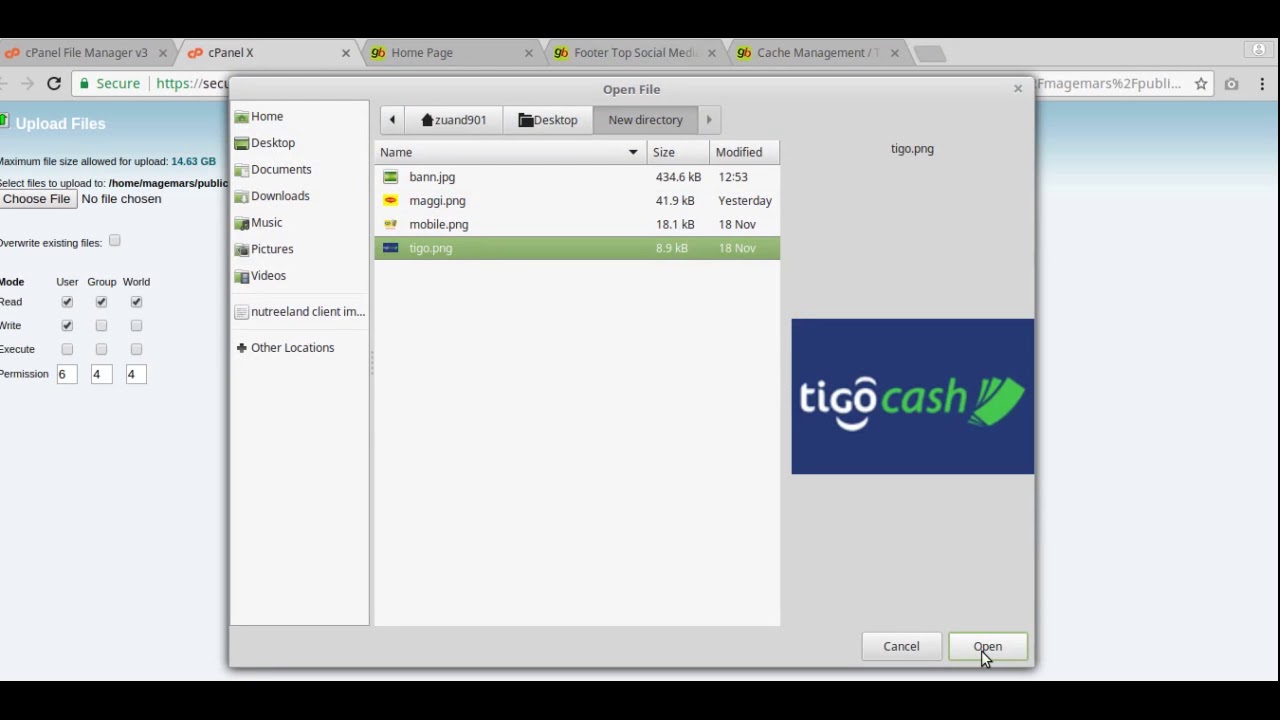Viewport: 1280px width, 720px height.
Task: Open Chrome's three-dot menu icon
Action: click(1262, 84)
